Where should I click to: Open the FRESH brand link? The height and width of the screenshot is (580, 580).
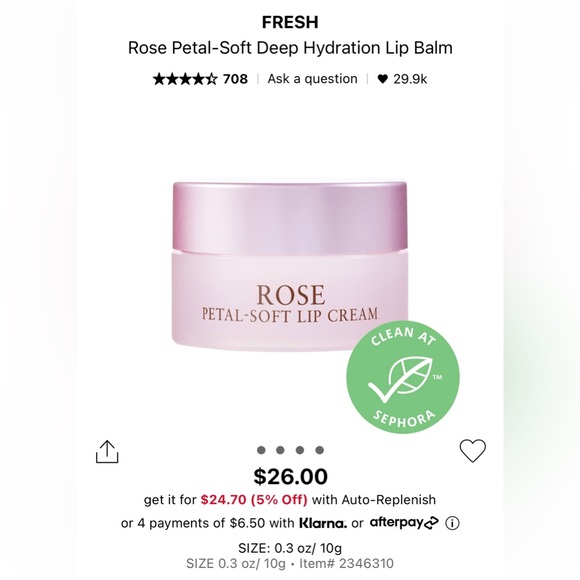click(x=290, y=22)
